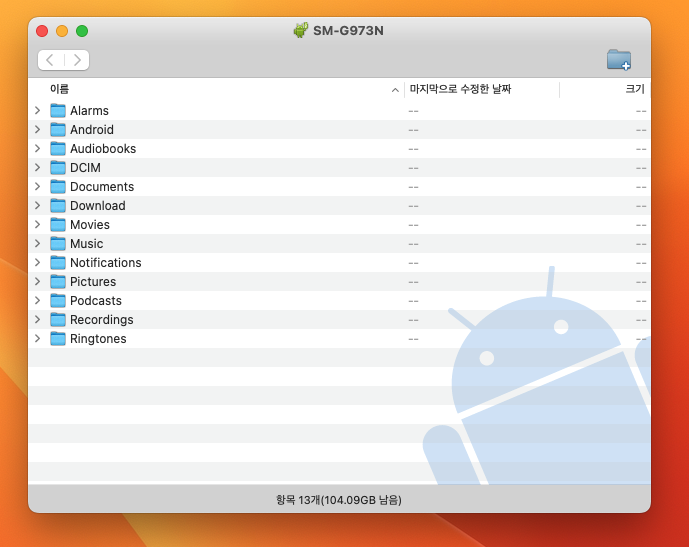Select the Documents folder icon
Viewport: 689px width, 547px height.
coord(58,187)
